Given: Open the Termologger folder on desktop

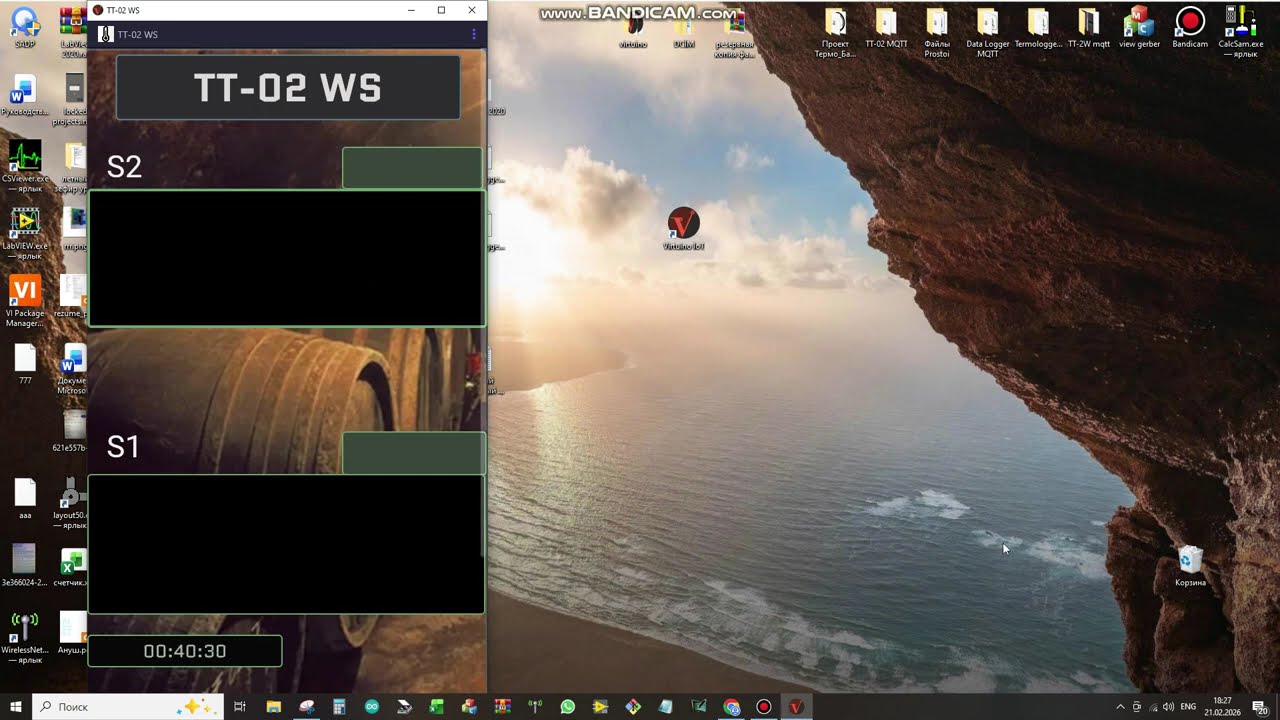Looking at the screenshot, I should (x=1038, y=28).
